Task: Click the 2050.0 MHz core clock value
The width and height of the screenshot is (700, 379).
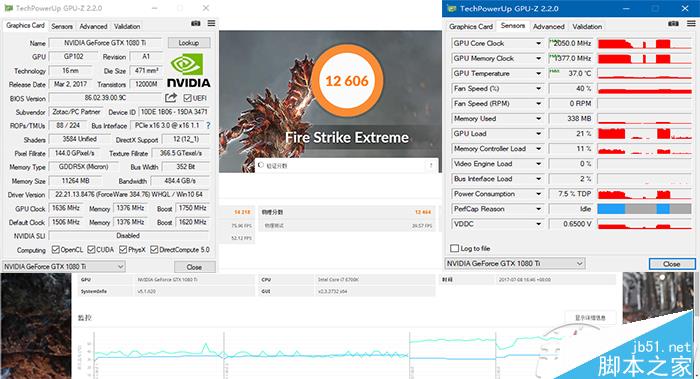Action: pyautogui.click(x=571, y=43)
